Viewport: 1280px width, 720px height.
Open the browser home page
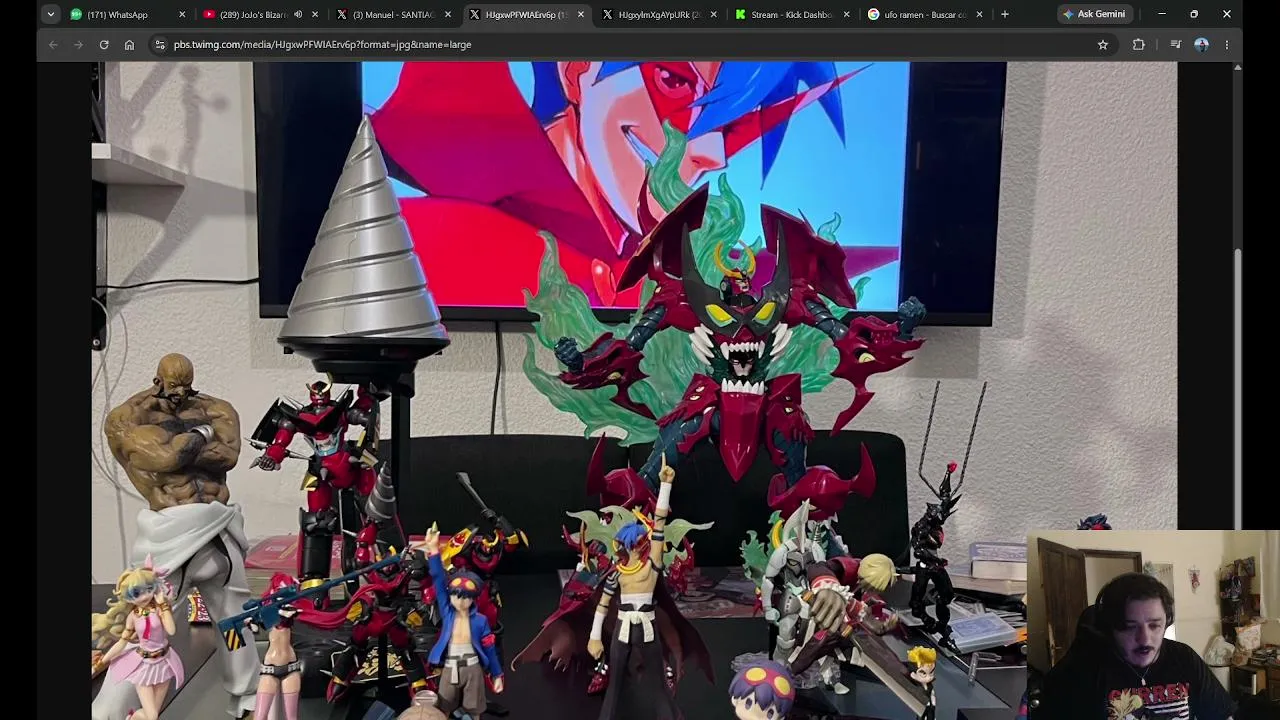pyautogui.click(x=129, y=44)
